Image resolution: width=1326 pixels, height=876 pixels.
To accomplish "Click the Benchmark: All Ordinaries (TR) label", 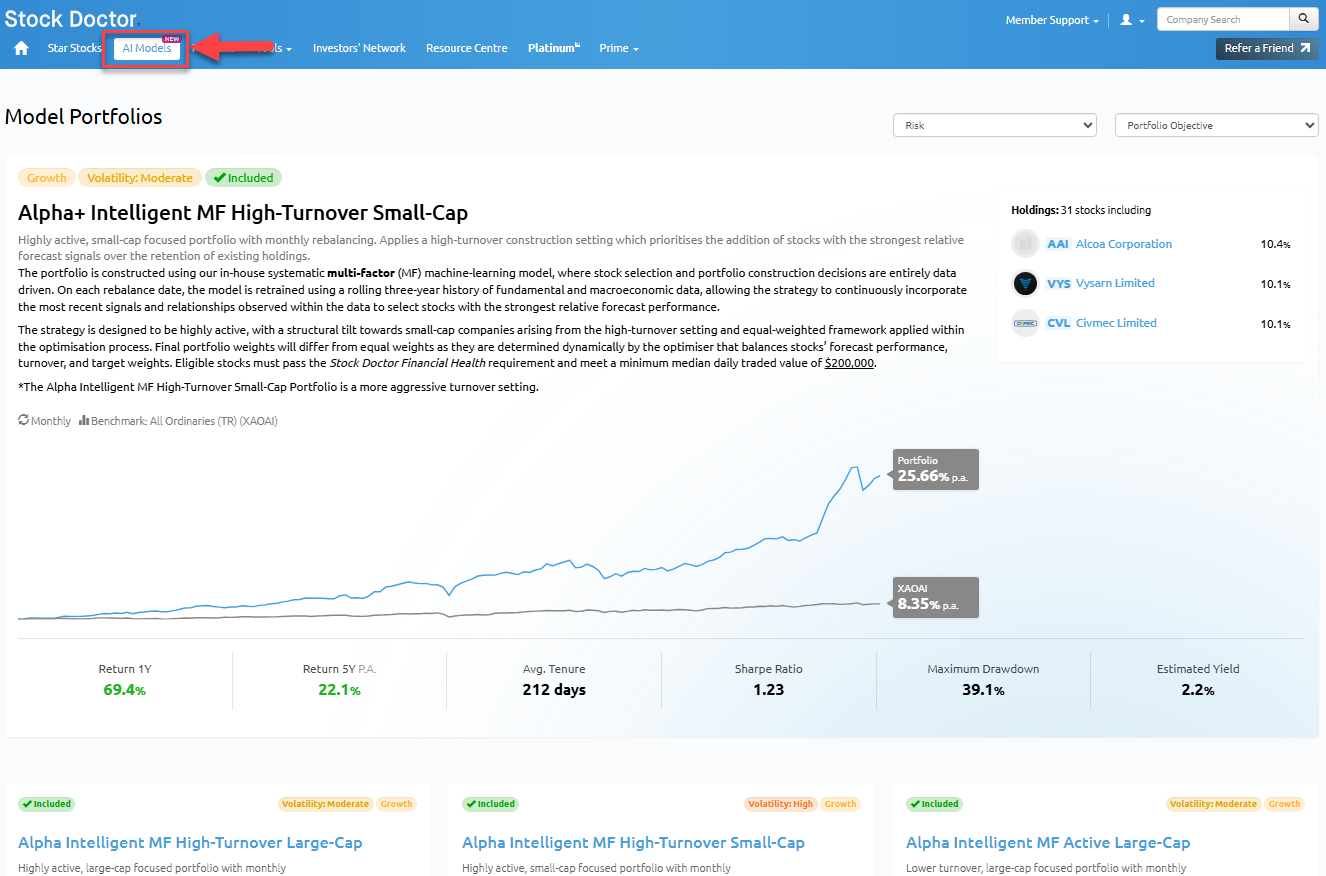I will 184,421.
